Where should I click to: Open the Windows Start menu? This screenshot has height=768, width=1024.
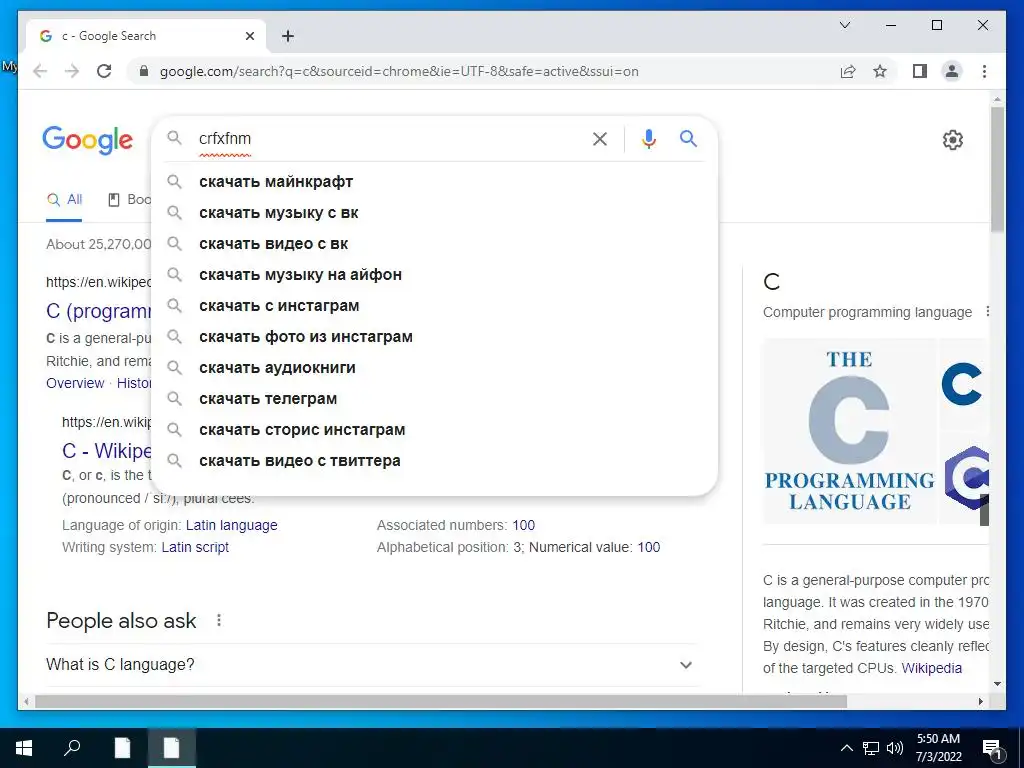(x=24, y=748)
